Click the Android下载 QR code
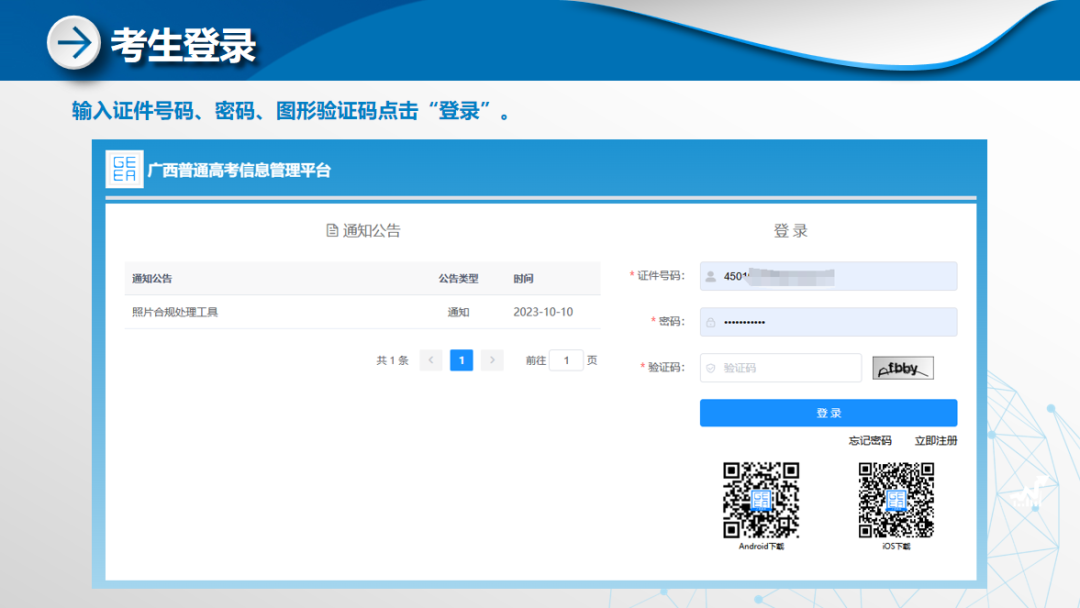The width and height of the screenshot is (1080, 608). [x=761, y=500]
